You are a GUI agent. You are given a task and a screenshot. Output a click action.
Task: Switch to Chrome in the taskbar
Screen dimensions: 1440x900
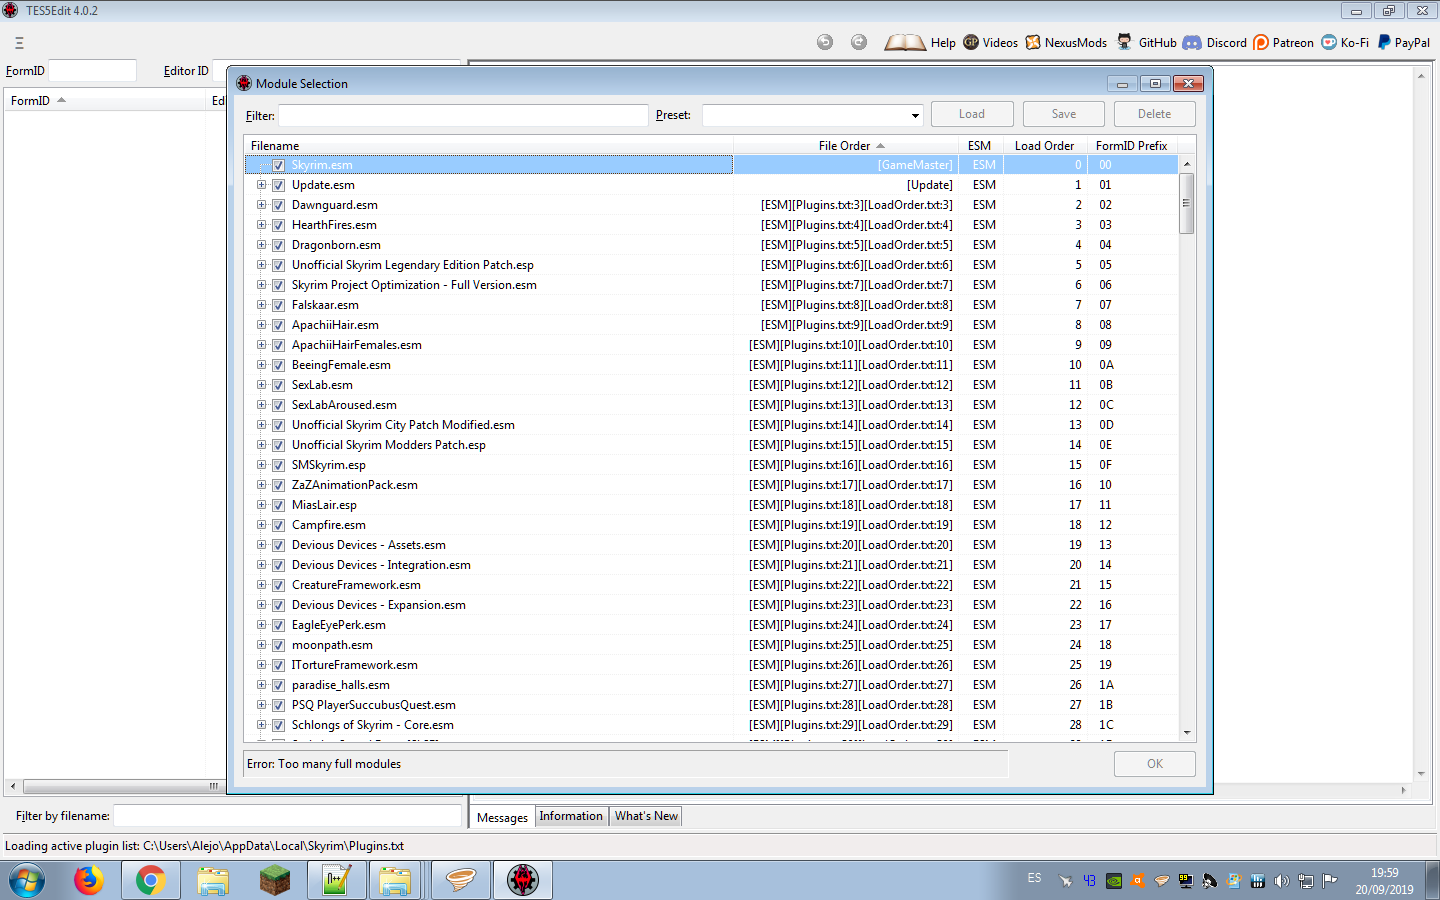pos(151,880)
